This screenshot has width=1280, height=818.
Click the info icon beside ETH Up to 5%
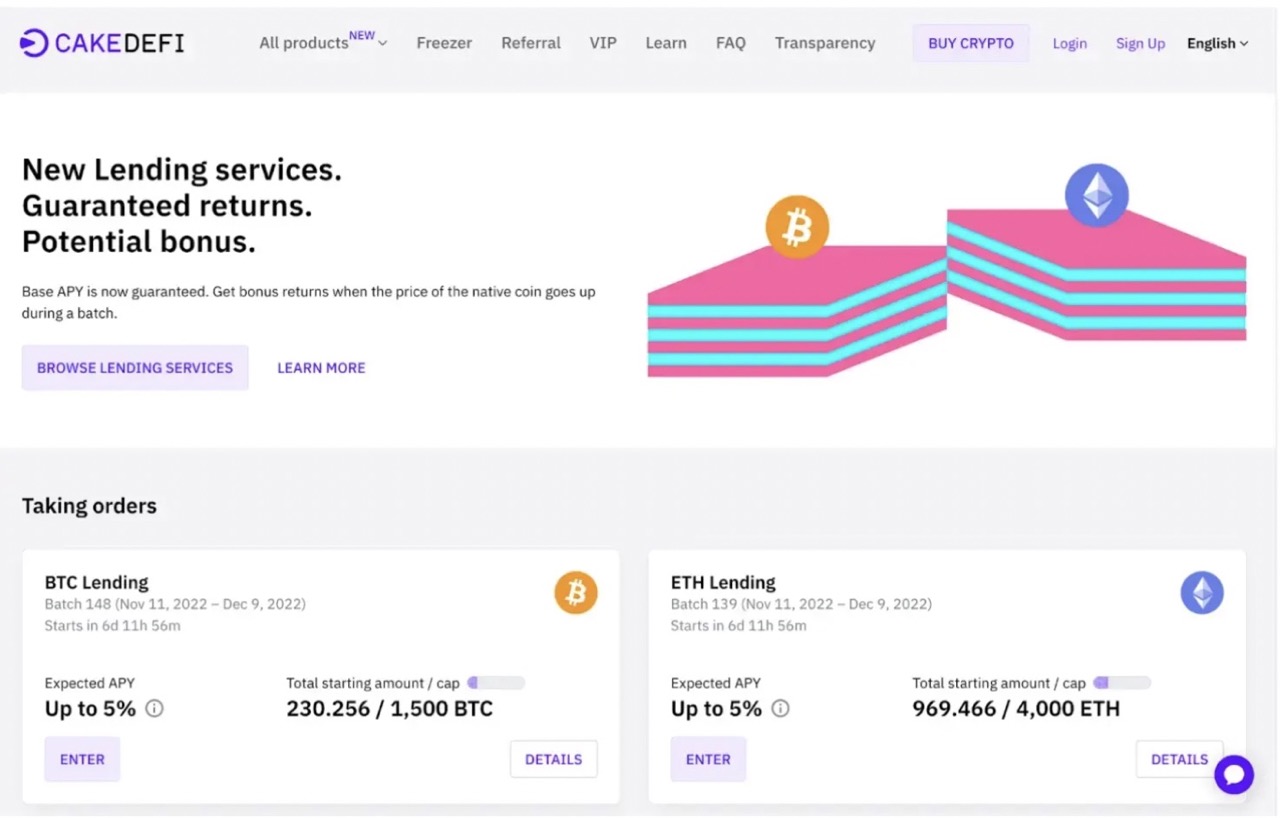[780, 709]
